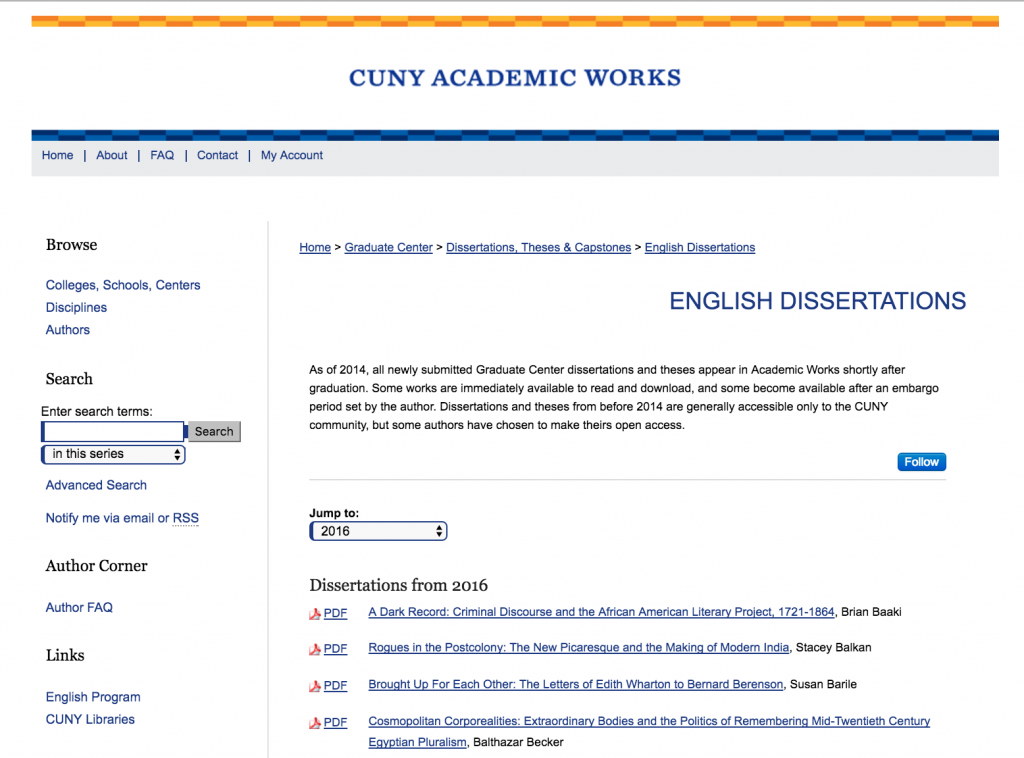Click Graduate Center in the breadcrumb

click(x=389, y=247)
